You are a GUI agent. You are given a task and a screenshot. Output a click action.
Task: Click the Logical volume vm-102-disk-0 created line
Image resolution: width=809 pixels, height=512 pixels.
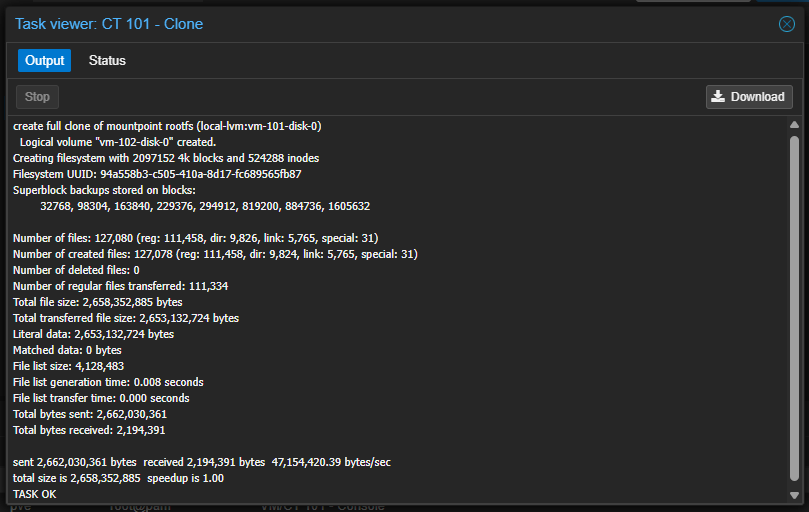[x=118, y=142]
